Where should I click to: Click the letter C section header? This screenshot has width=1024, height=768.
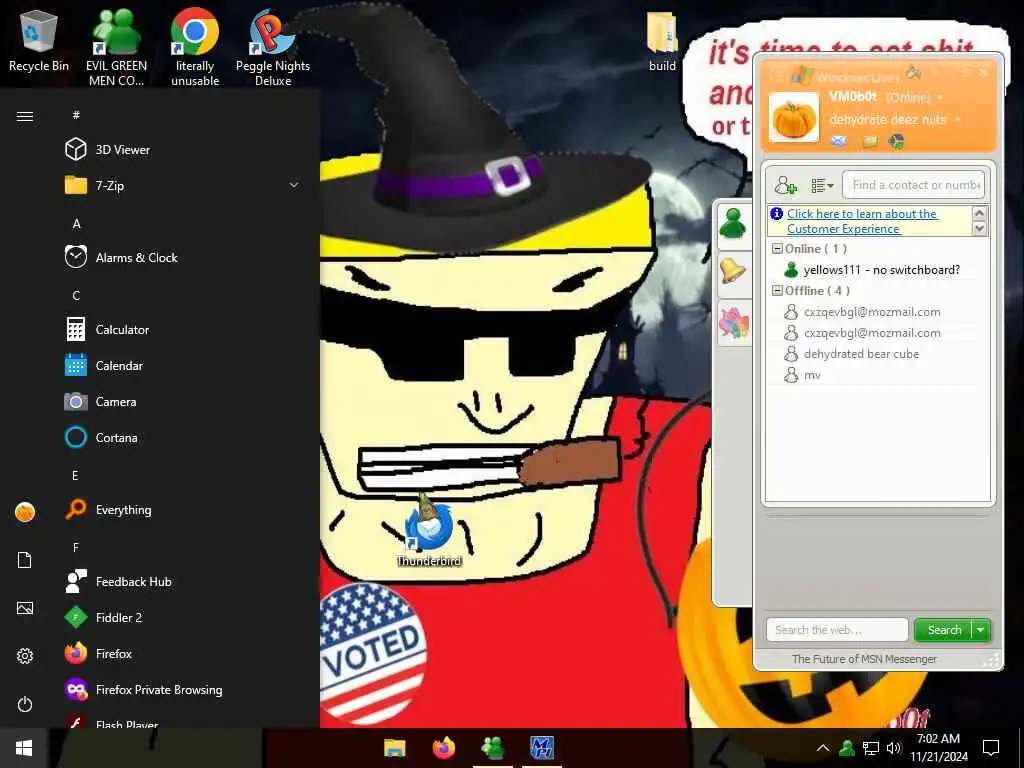[76, 296]
